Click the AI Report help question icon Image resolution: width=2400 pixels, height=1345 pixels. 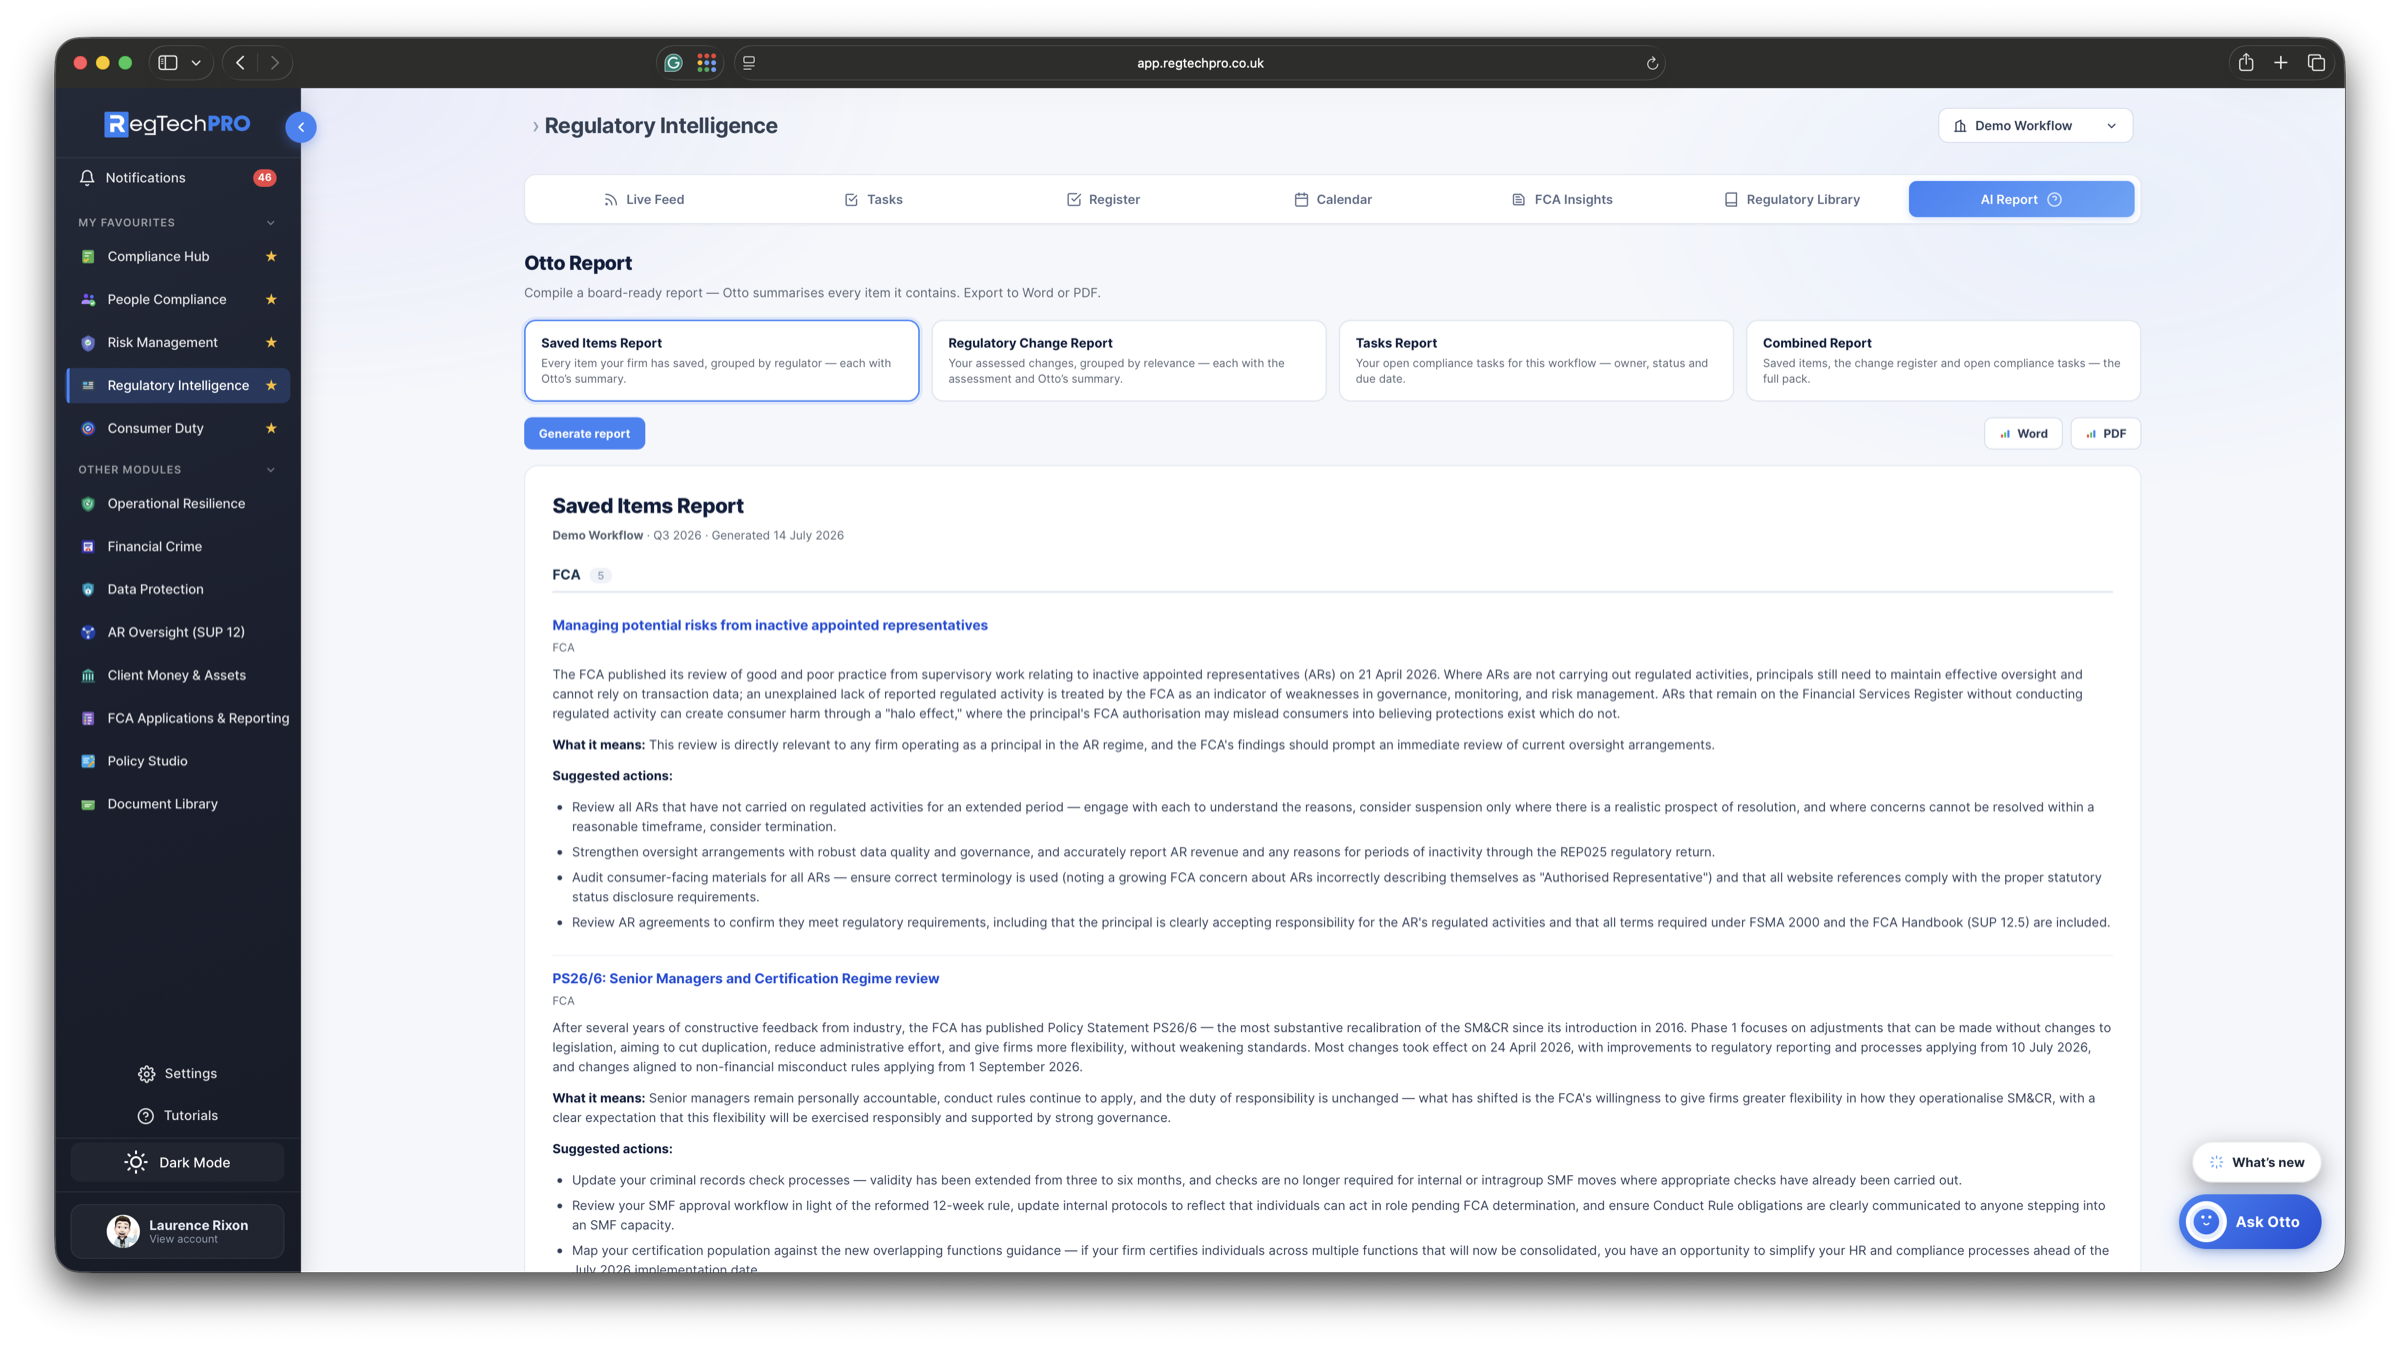pyautogui.click(x=2054, y=199)
